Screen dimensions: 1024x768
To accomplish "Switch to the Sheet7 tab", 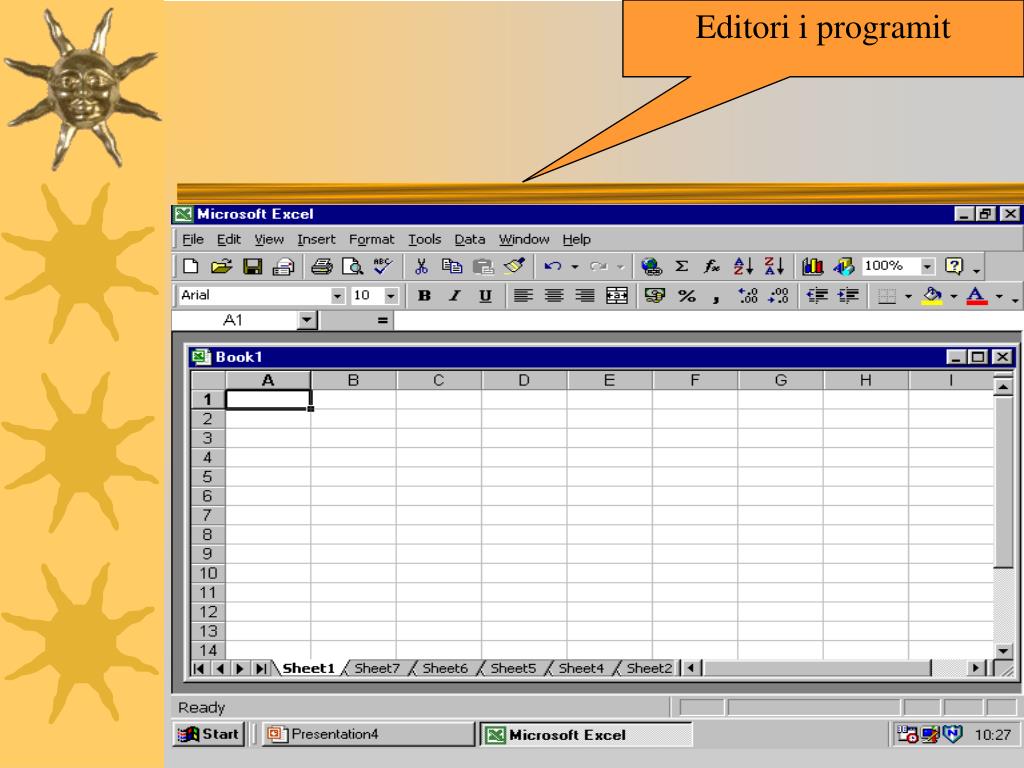I will click(x=377, y=668).
